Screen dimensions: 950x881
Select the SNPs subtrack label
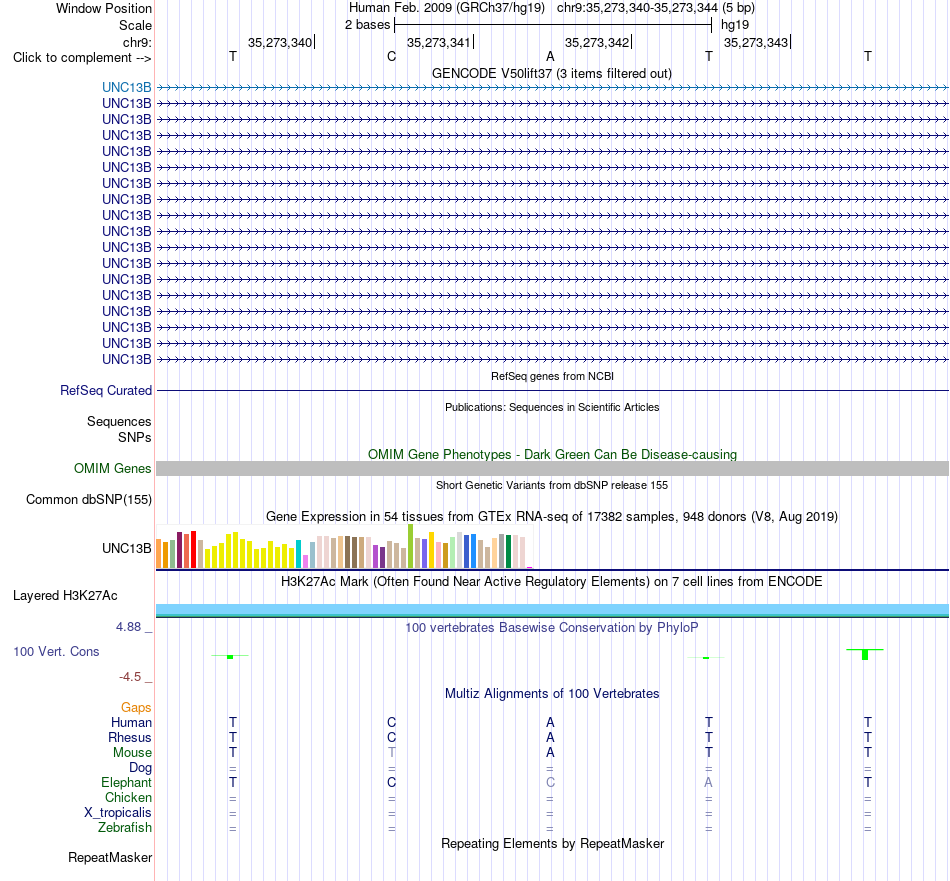(135, 437)
